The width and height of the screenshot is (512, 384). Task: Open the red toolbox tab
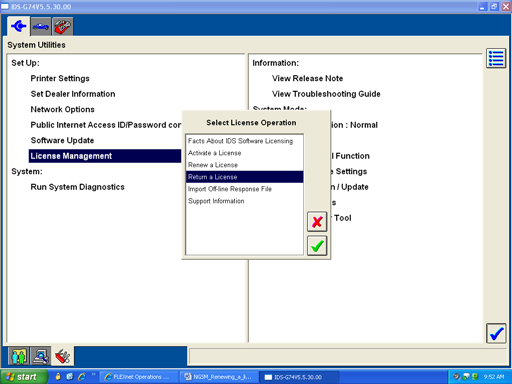[63, 26]
